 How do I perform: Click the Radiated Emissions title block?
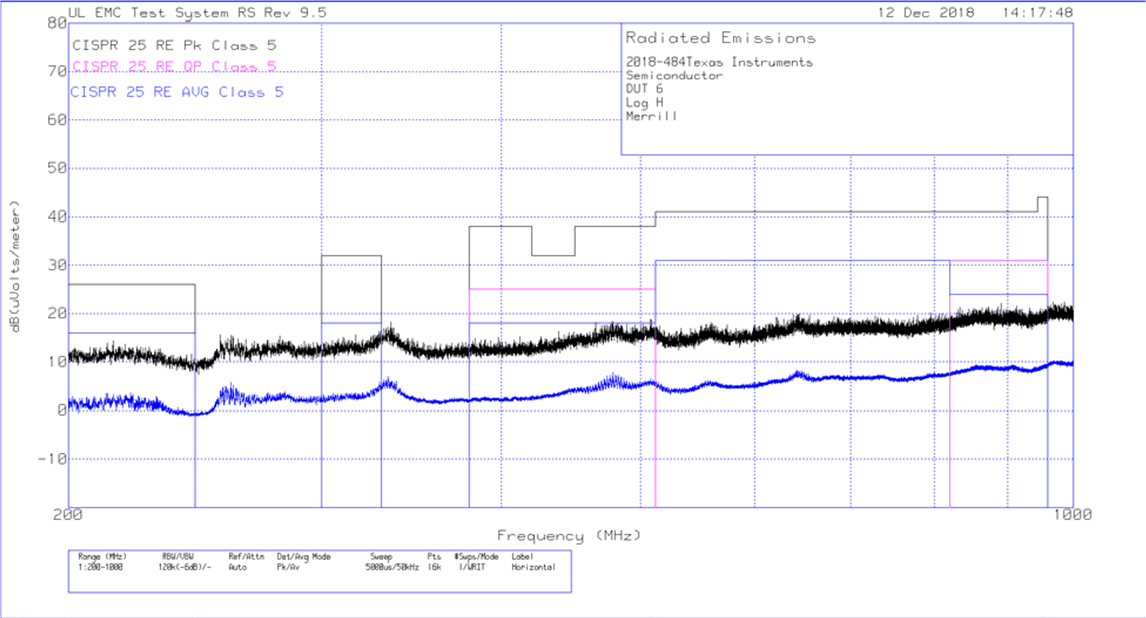pyautogui.click(x=720, y=38)
